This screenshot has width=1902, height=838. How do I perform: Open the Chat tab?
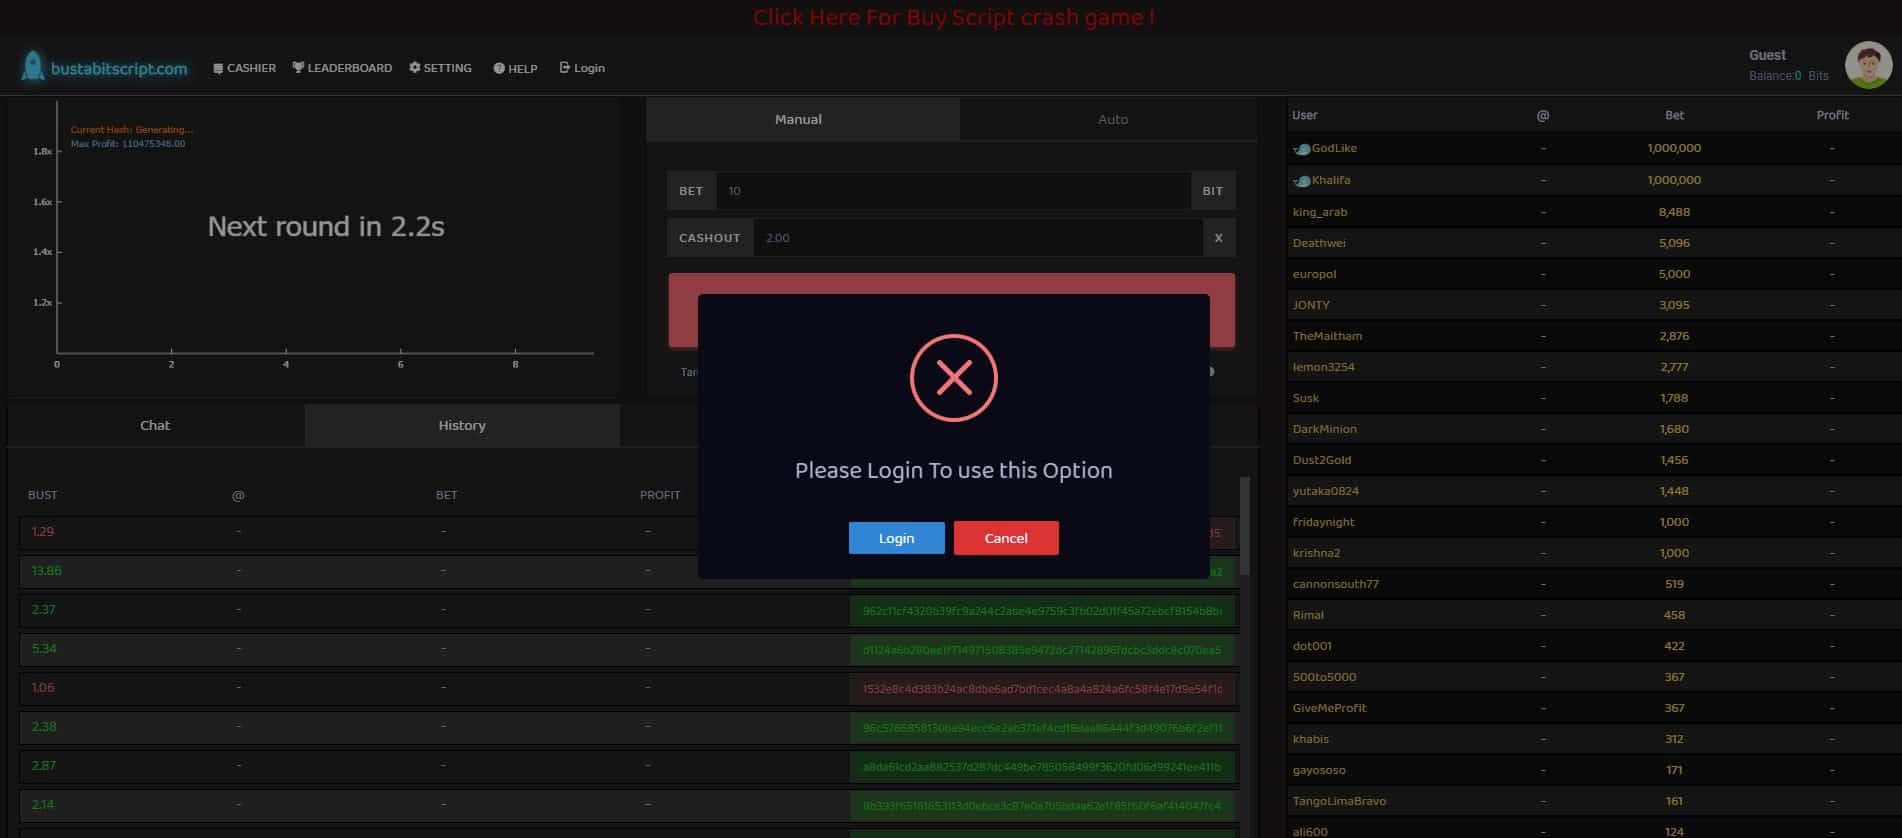155,425
